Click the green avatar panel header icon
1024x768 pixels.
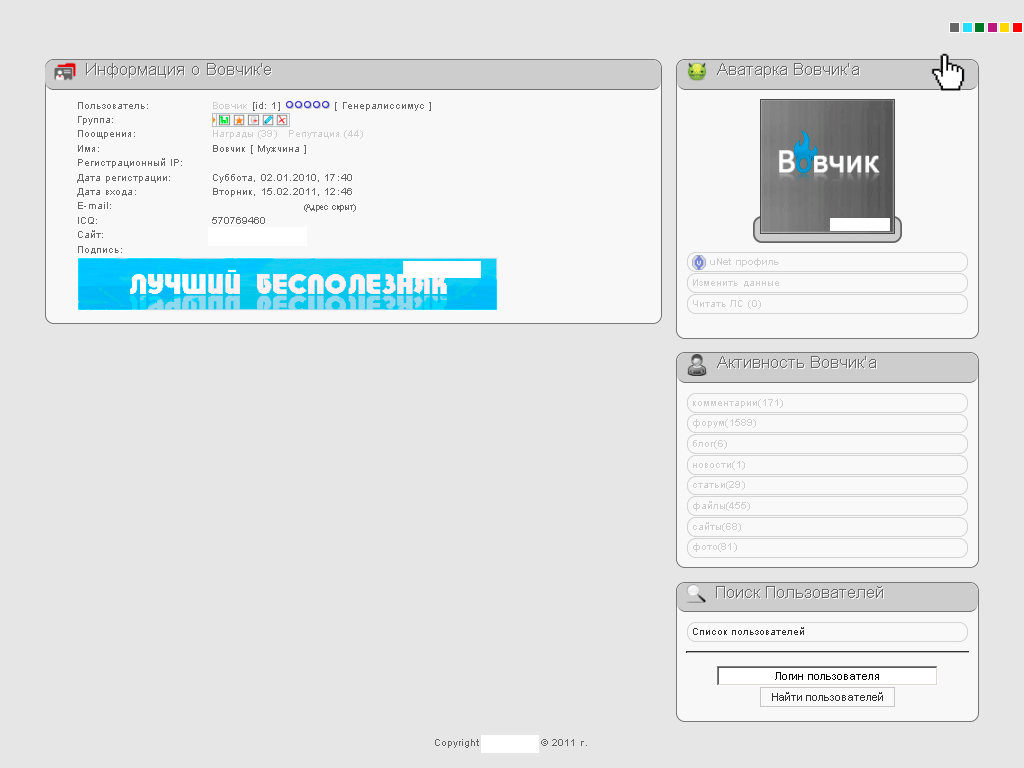697,71
